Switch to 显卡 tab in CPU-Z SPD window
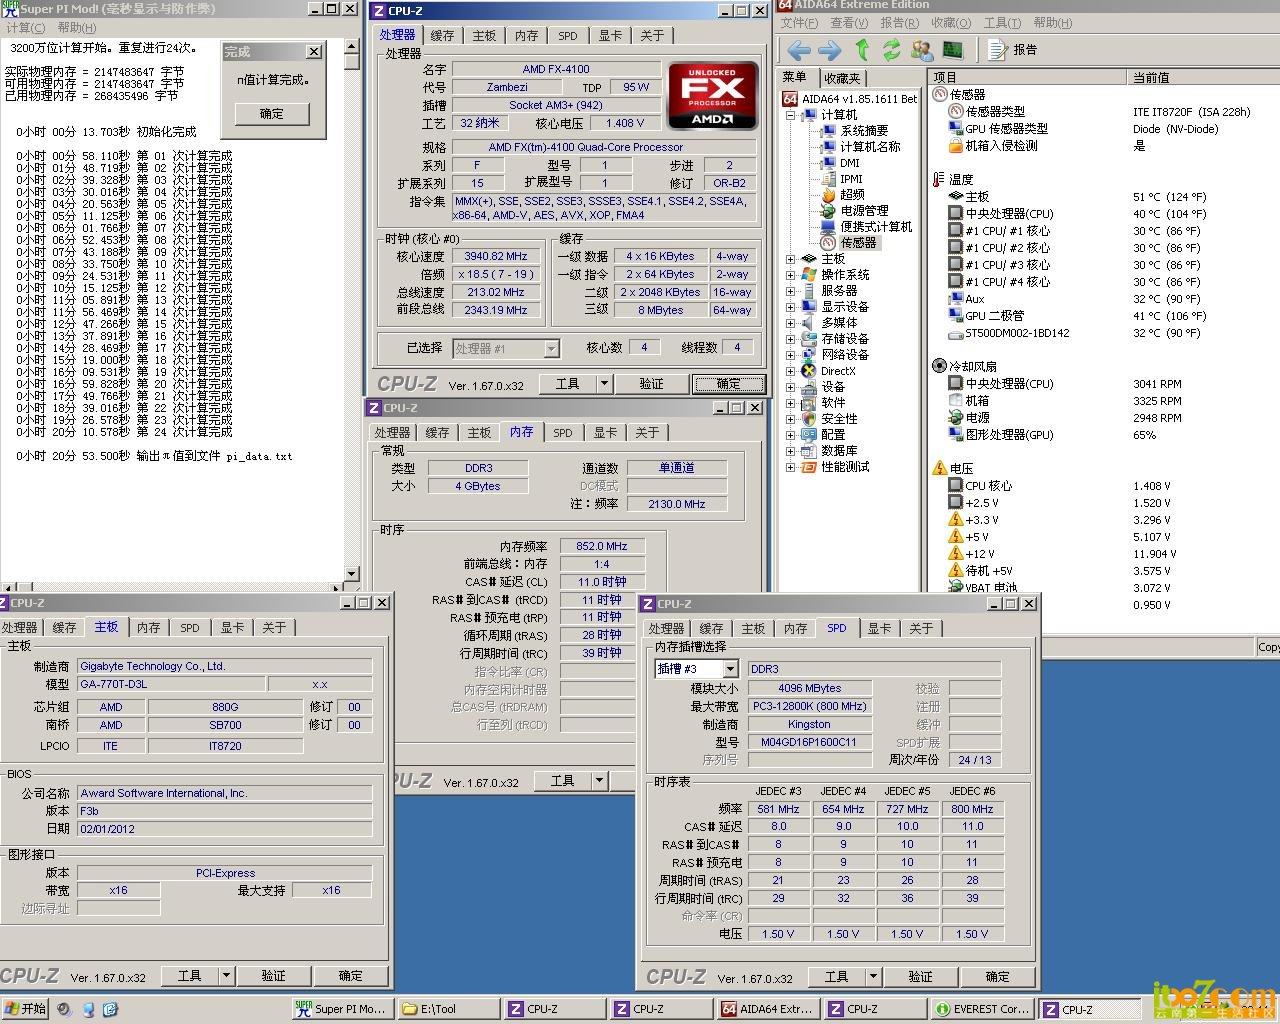Viewport: 1280px width, 1024px height. click(879, 628)
